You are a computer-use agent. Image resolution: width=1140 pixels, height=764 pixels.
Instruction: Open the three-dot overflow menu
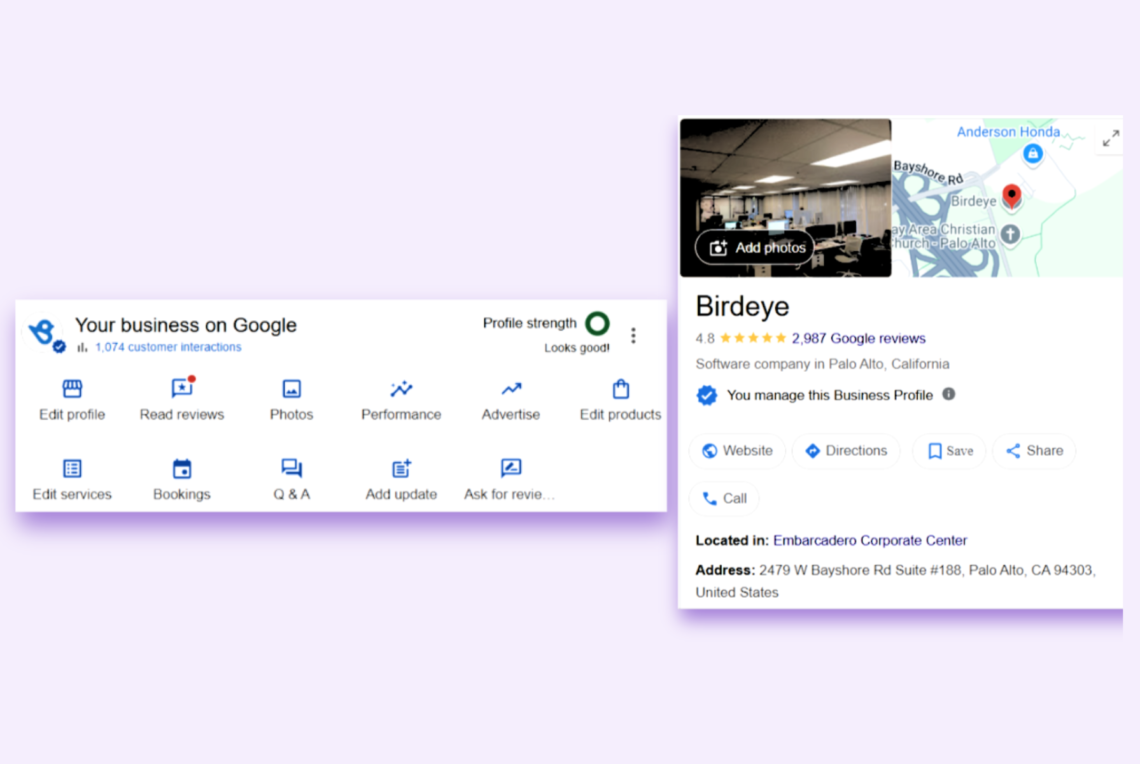pyautogui.click(x=633, y=335)
